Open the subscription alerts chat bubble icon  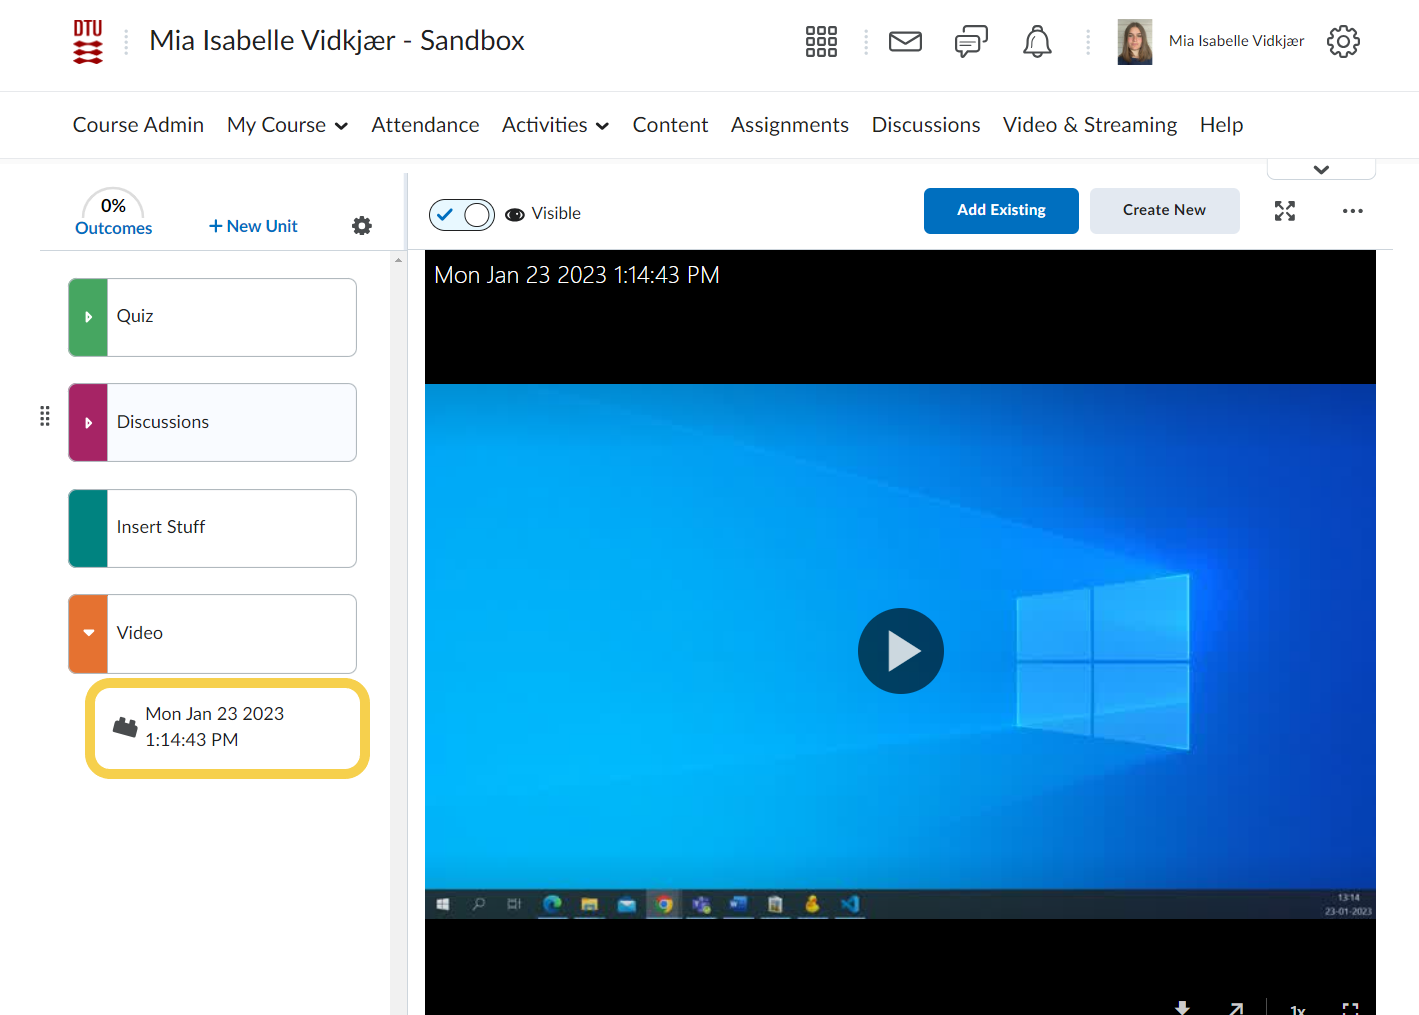point(970,41)
